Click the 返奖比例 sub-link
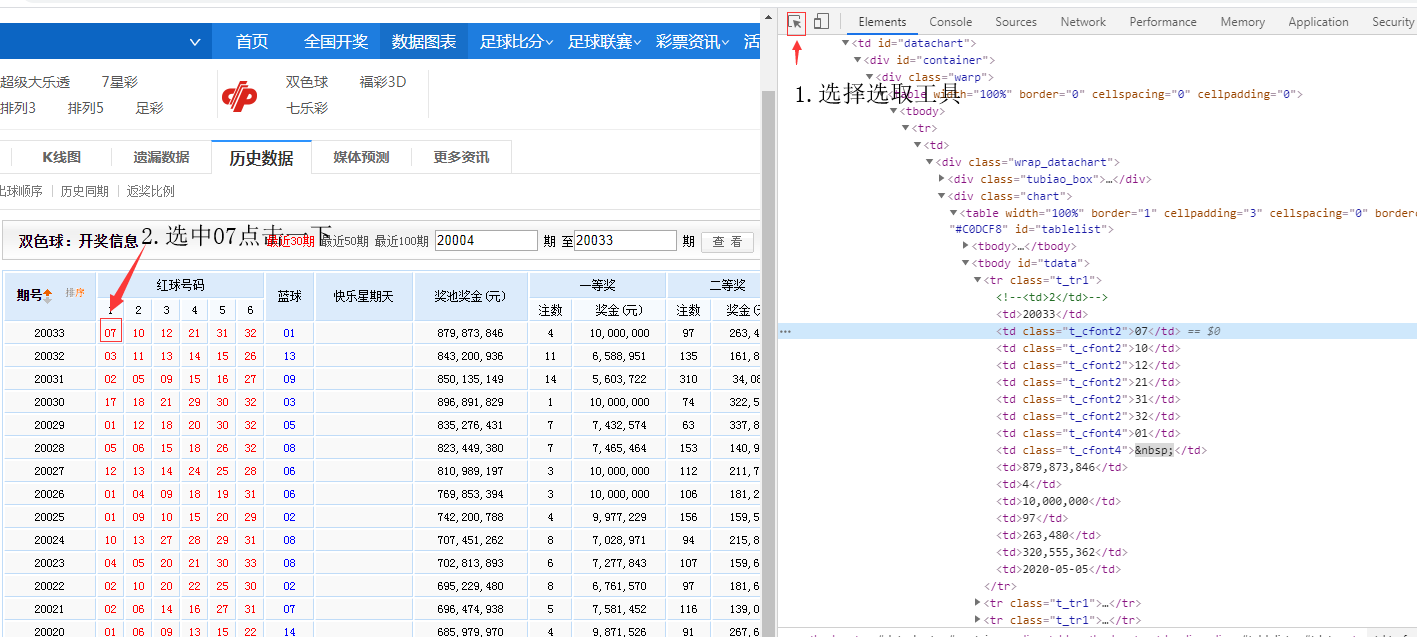This screenshot has height=637, width=1417. [150, 191]
